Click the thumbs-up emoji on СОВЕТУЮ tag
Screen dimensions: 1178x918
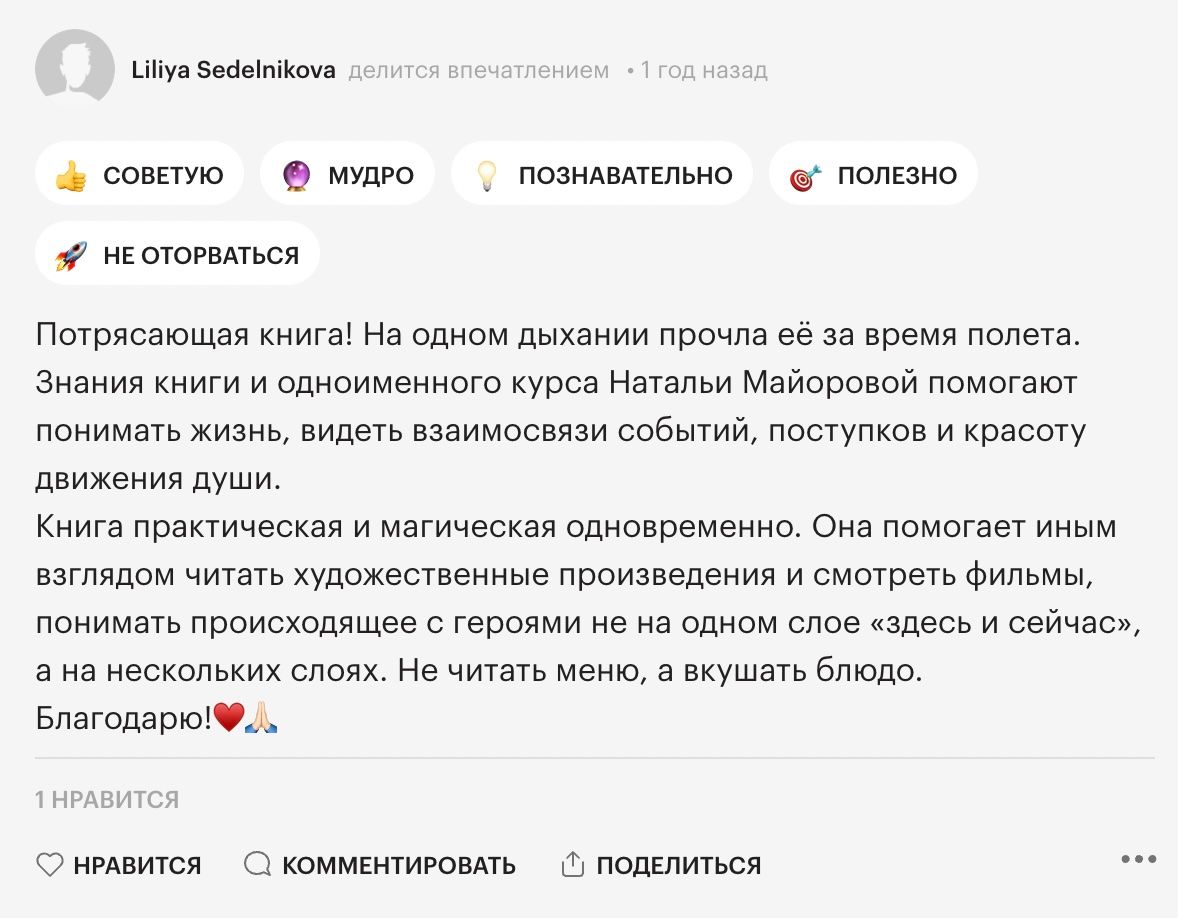click(x=71, y=175)
